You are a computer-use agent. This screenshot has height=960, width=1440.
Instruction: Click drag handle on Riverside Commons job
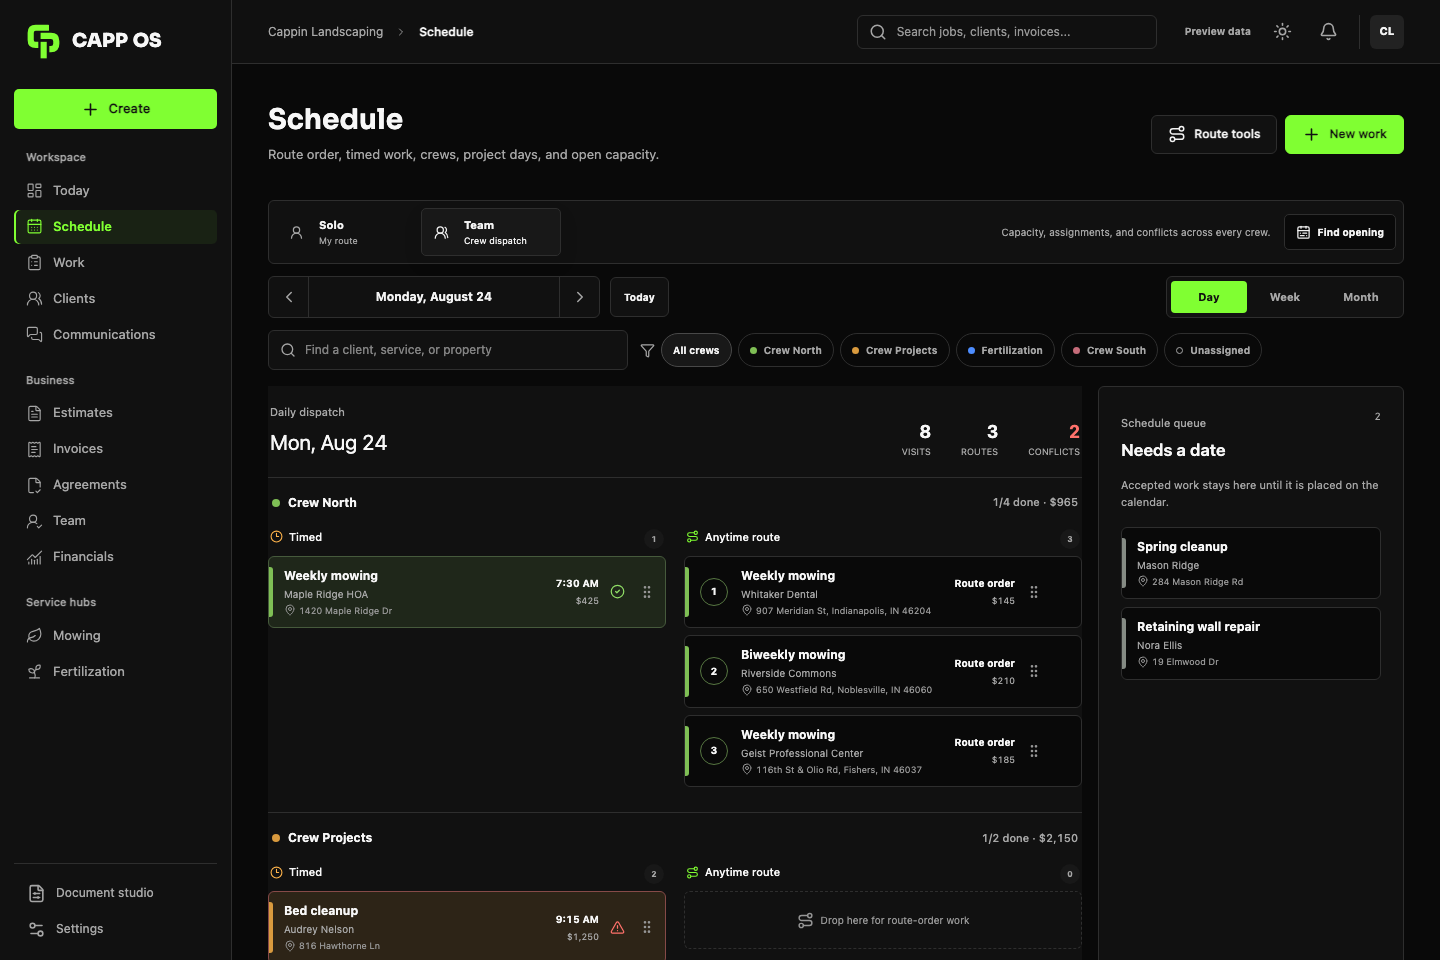click(1034, 672)
